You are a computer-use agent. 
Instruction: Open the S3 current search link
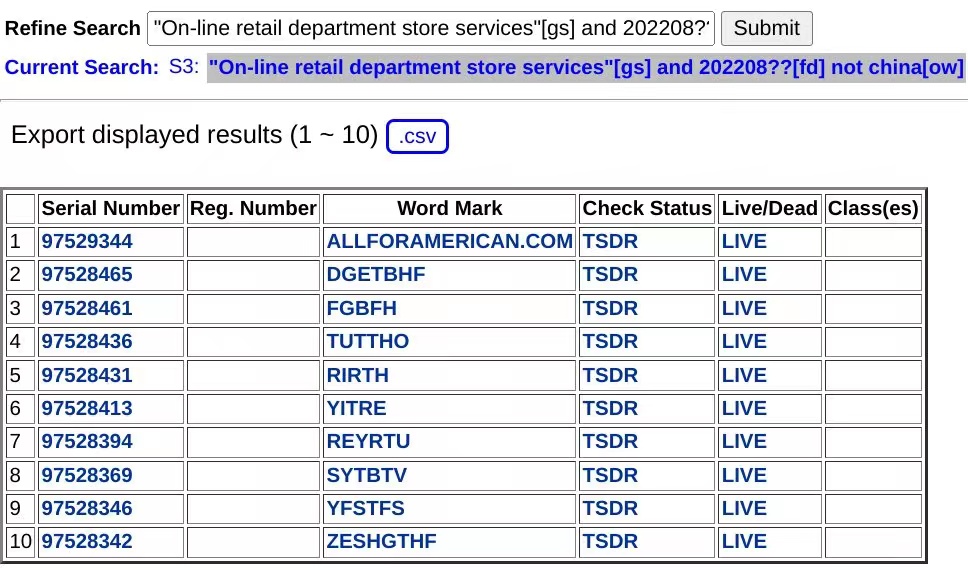pos(184,67)
